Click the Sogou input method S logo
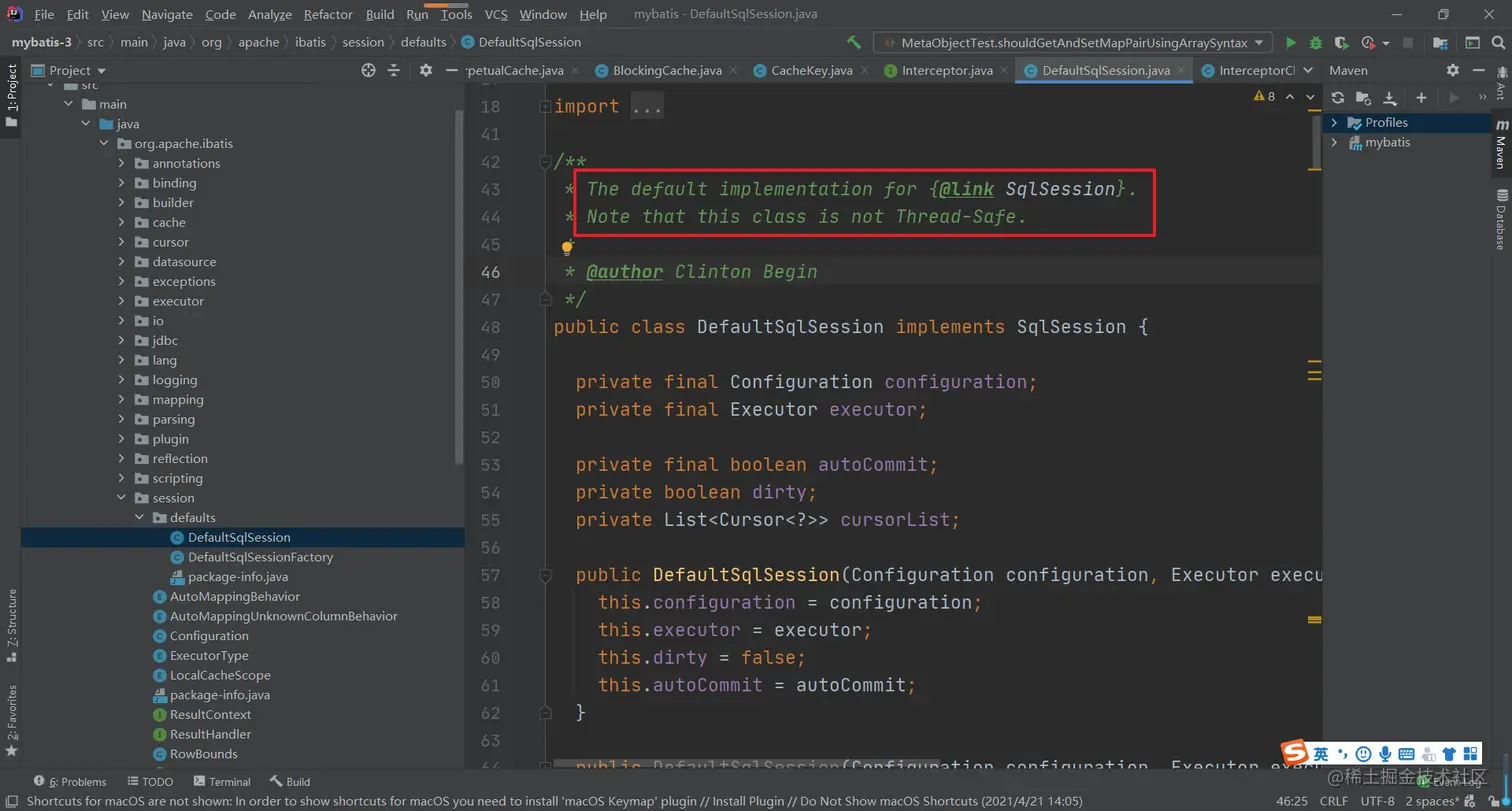This screenshot has height=811, width=1512. click(x=1296, y=753)
